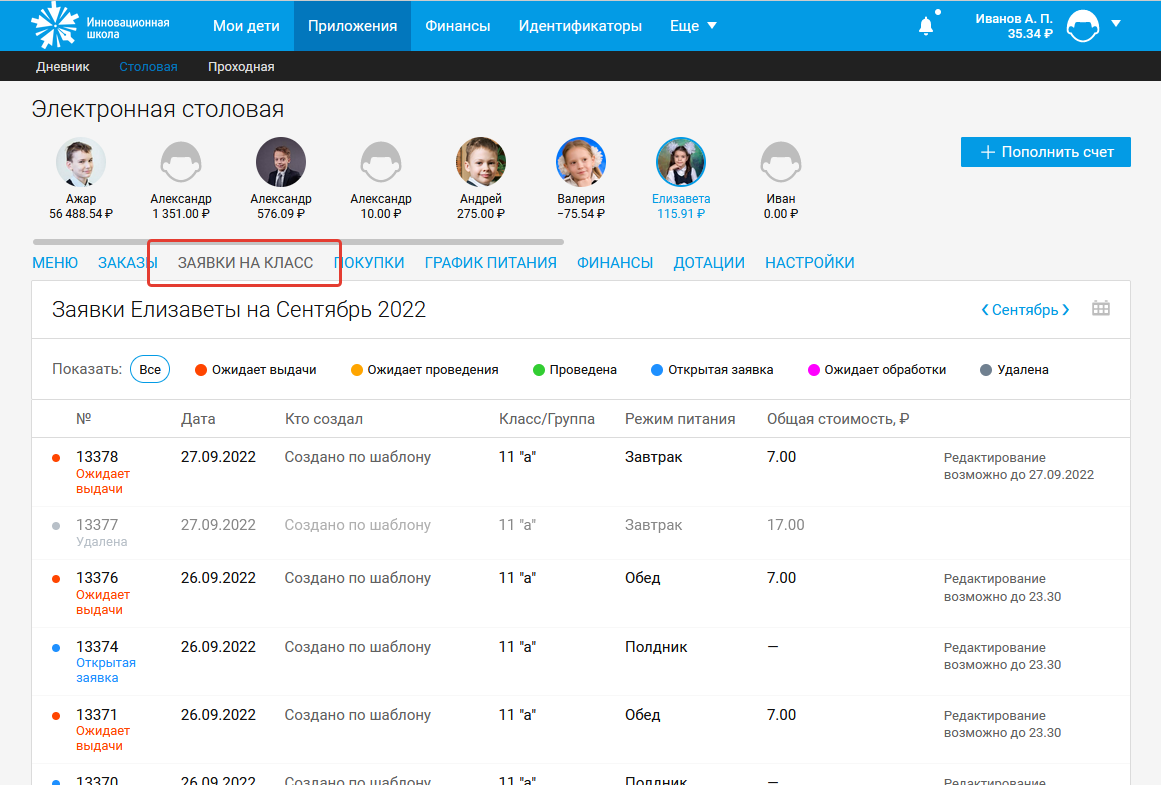Image resolution: width=1161 pixels, height=785 pixels.
Task: Select child Елизавета avatar
Action: point(680,162)
